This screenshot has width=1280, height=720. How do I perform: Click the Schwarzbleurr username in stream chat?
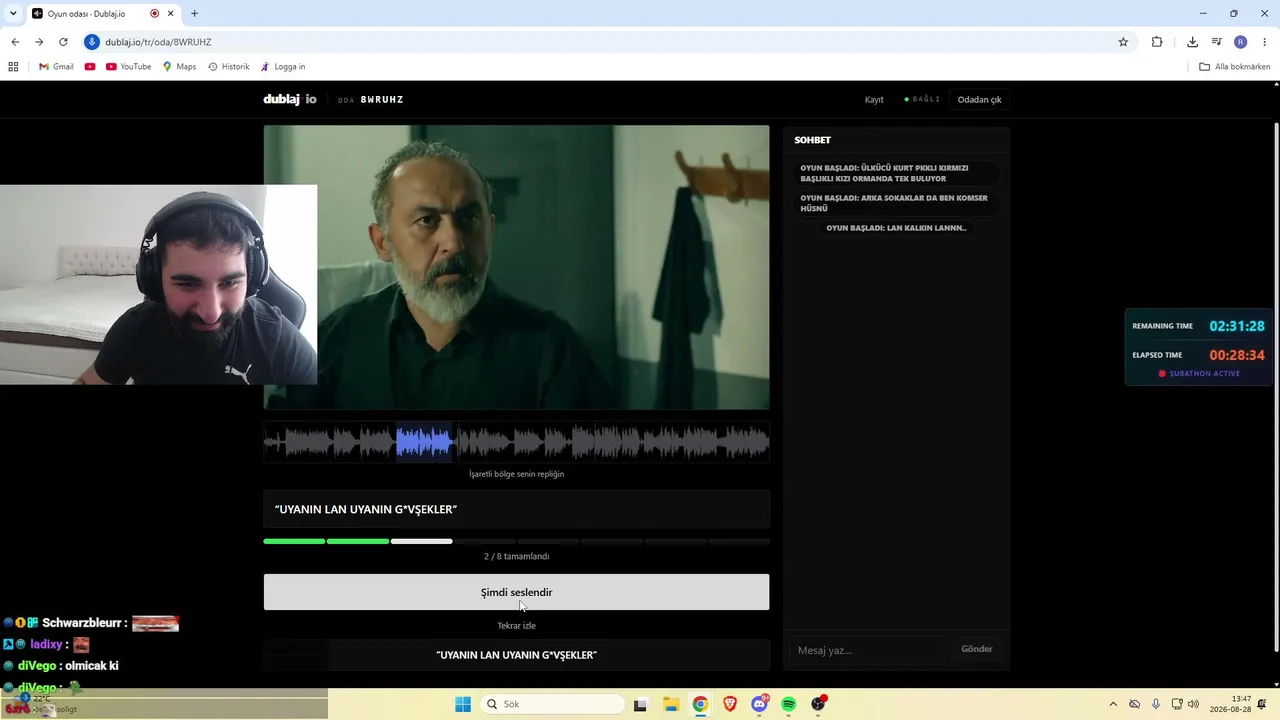83,623
